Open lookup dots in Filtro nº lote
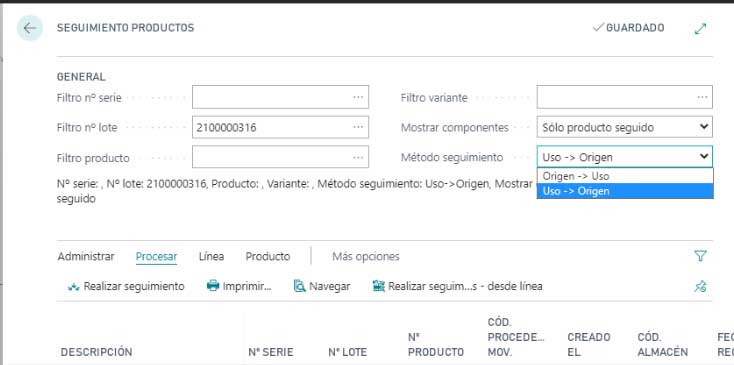The width and height of the screenshot is (734, 365). pyautogui.click(x=358, y=127)
